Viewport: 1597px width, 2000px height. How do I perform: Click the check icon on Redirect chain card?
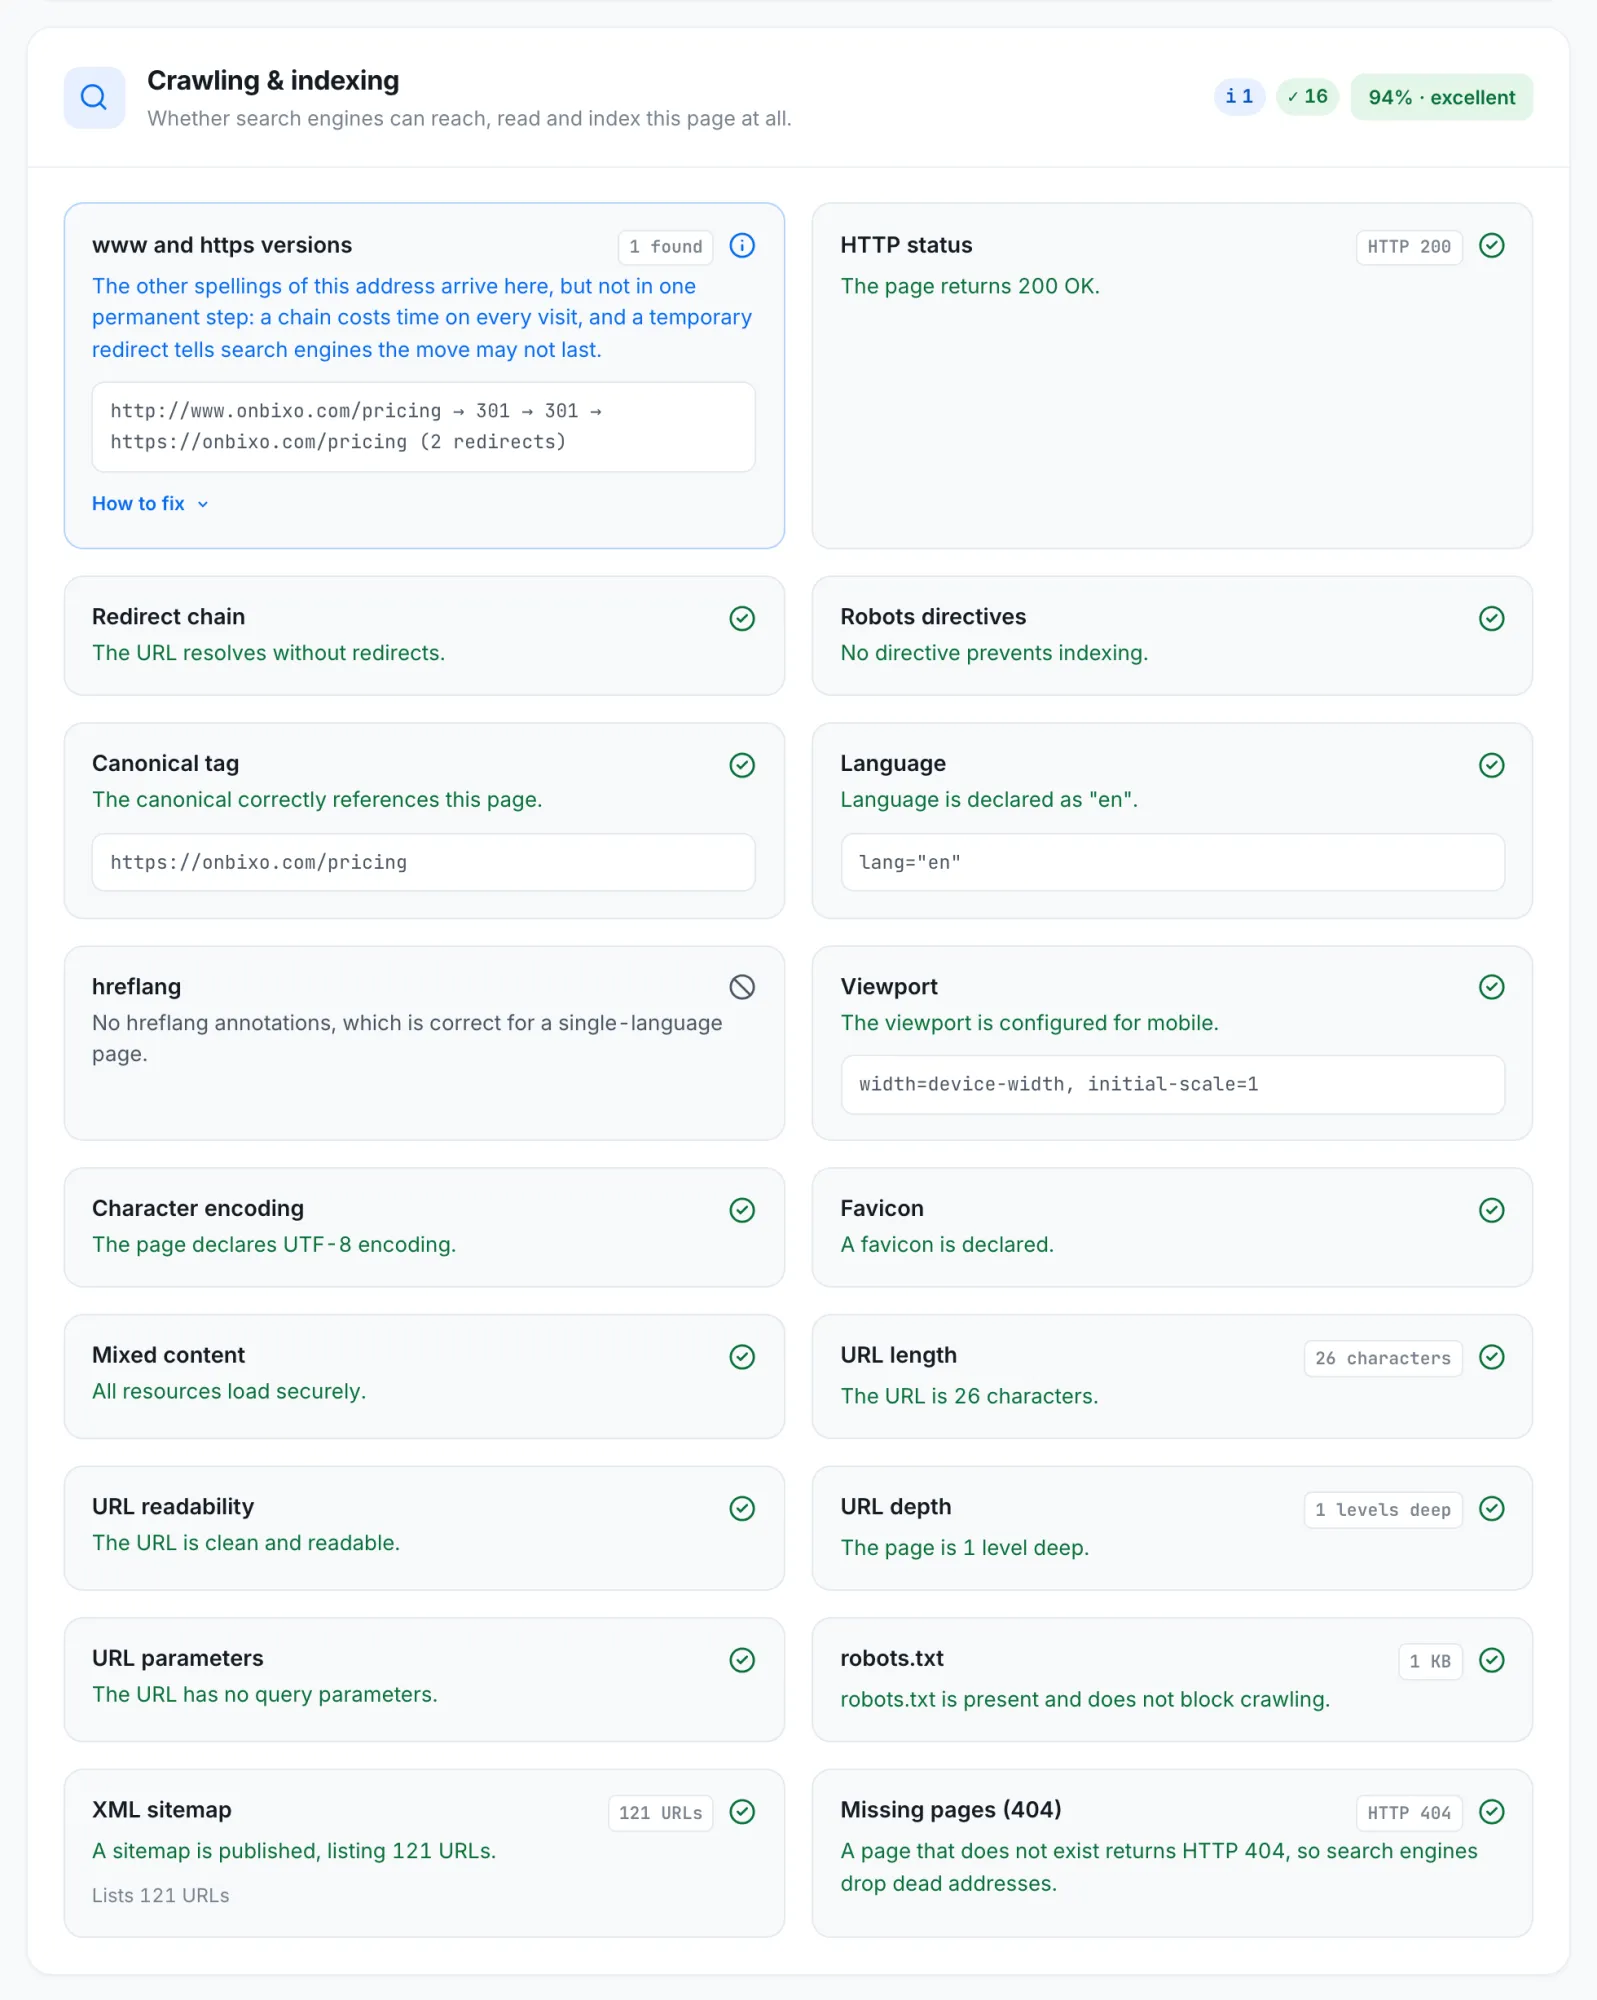tap(742, 618)
